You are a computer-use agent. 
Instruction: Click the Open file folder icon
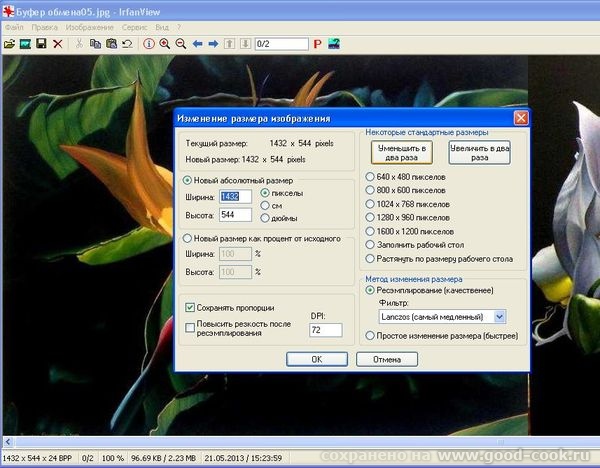click(9, 44)
